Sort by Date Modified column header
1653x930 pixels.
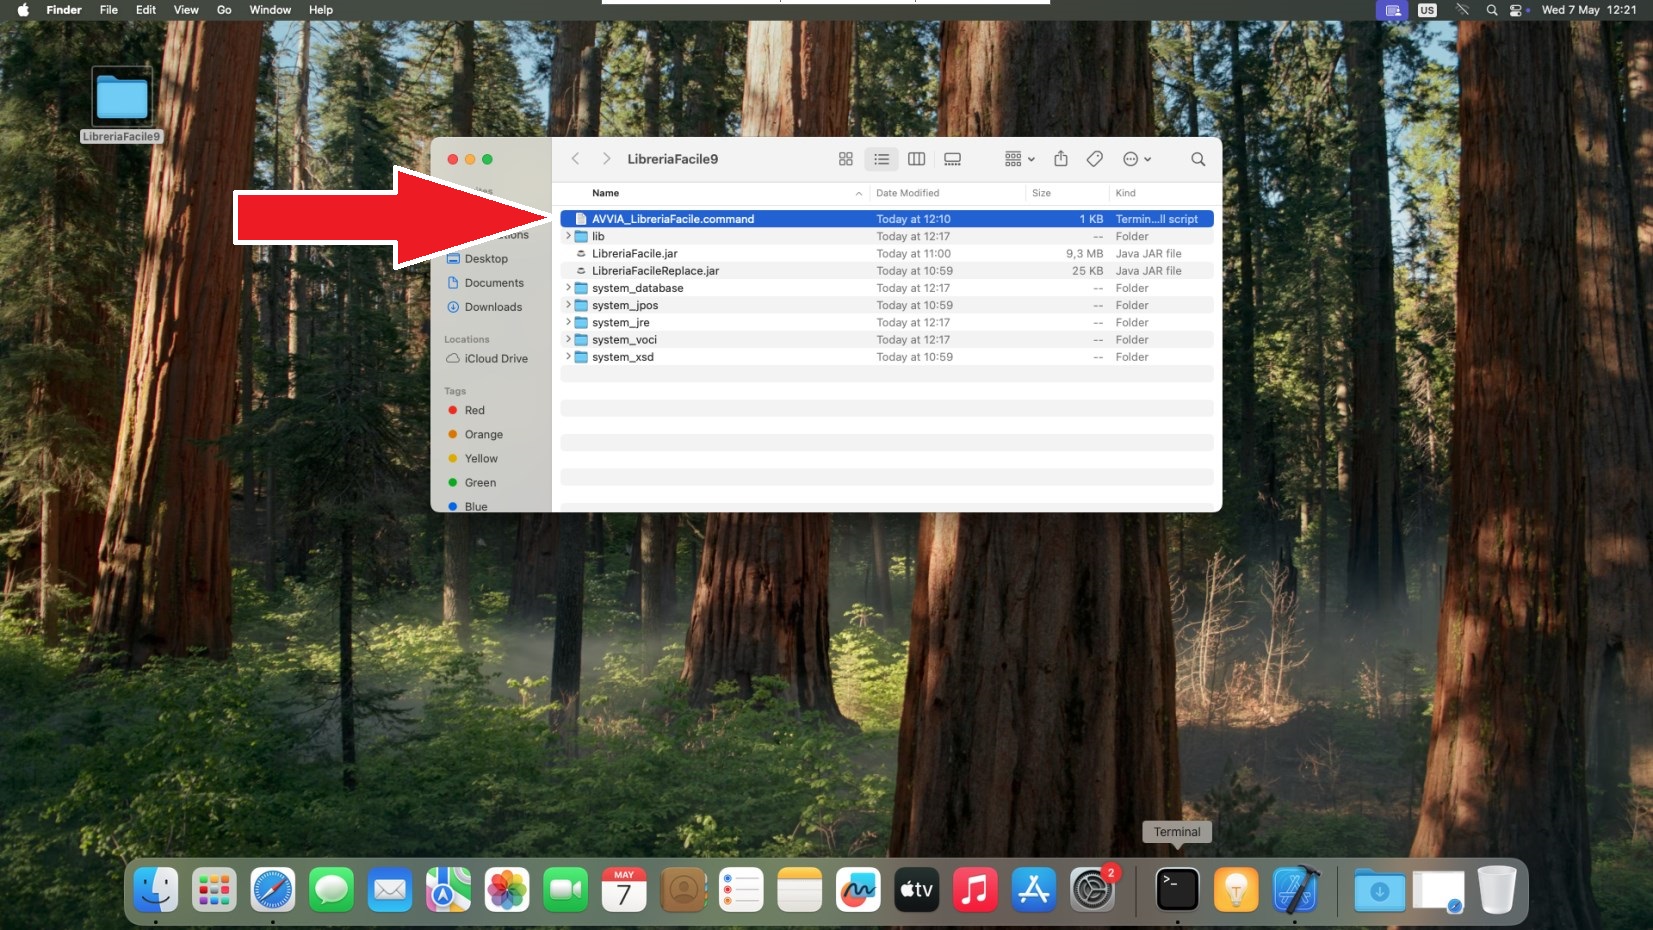[x=908, y=193]
